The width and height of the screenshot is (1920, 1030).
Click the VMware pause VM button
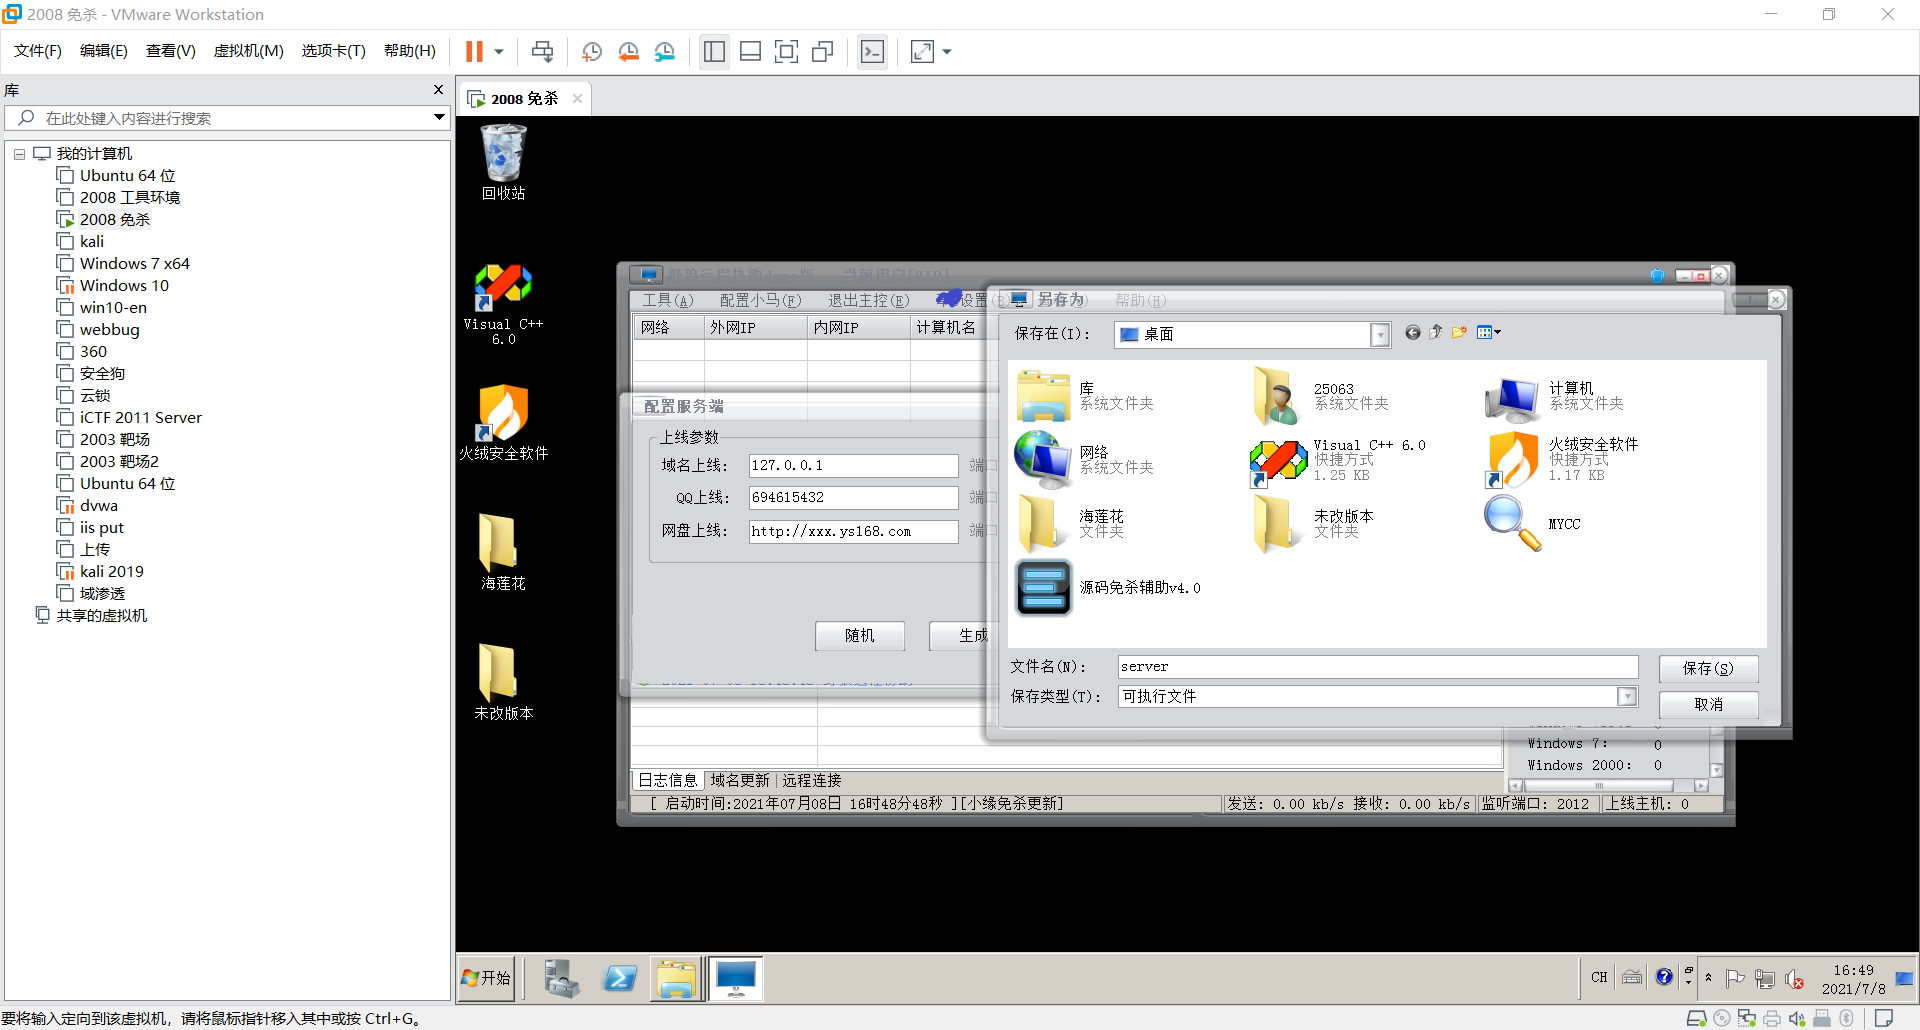474,51
